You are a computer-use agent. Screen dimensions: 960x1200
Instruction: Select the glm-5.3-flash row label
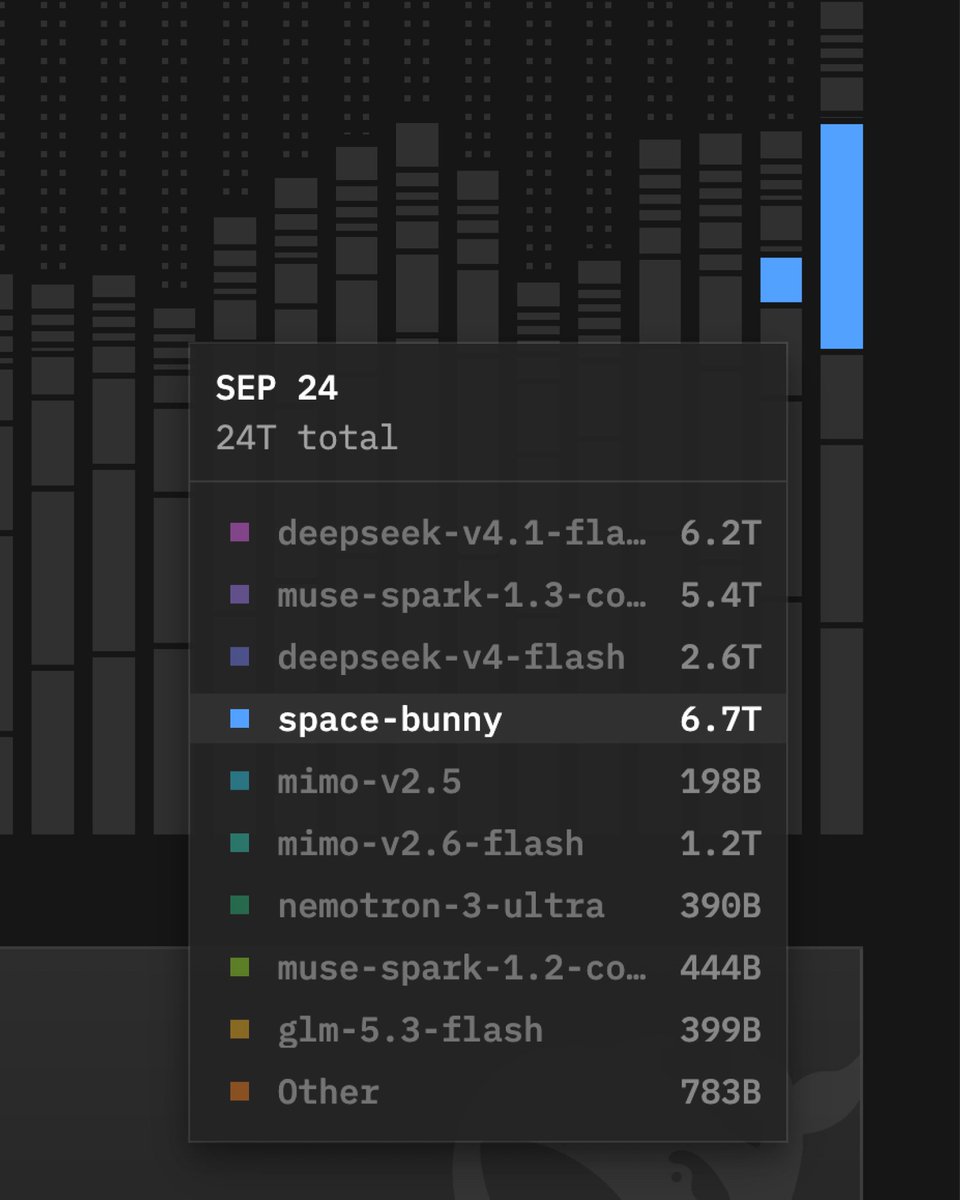coord(410,1029)
